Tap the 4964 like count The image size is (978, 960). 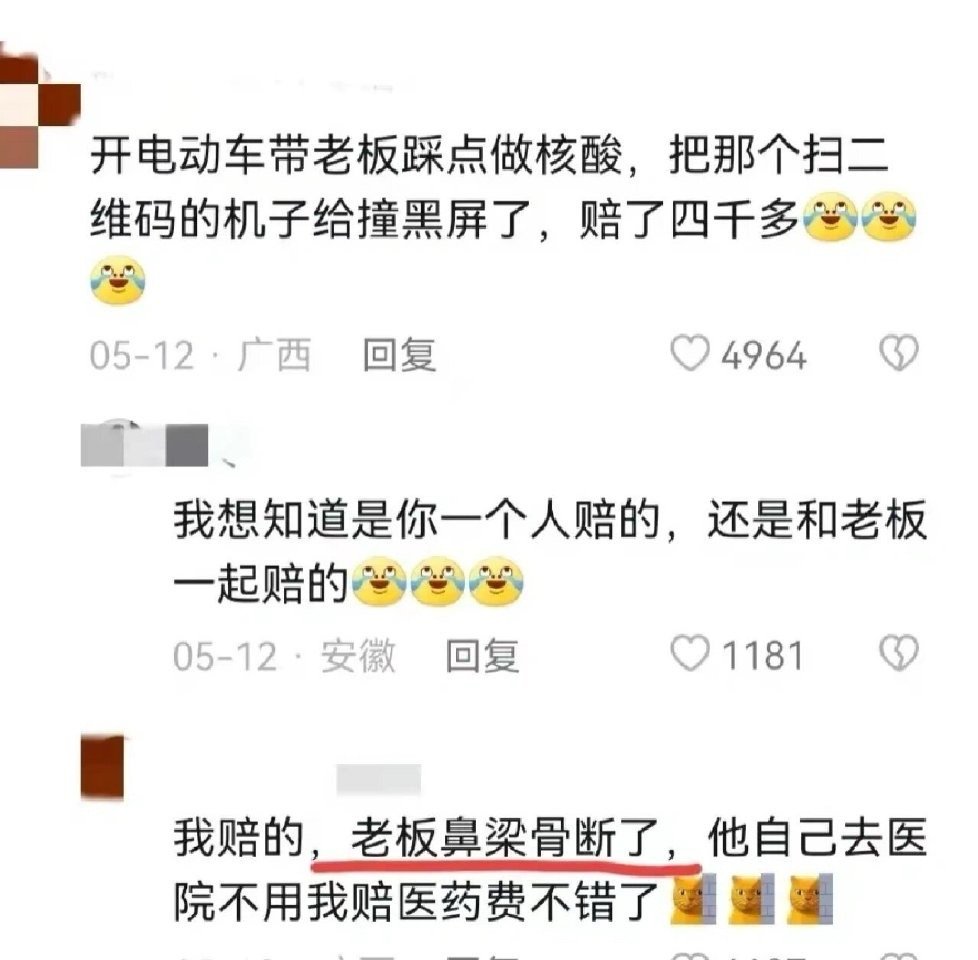click(x=764, y=356)
